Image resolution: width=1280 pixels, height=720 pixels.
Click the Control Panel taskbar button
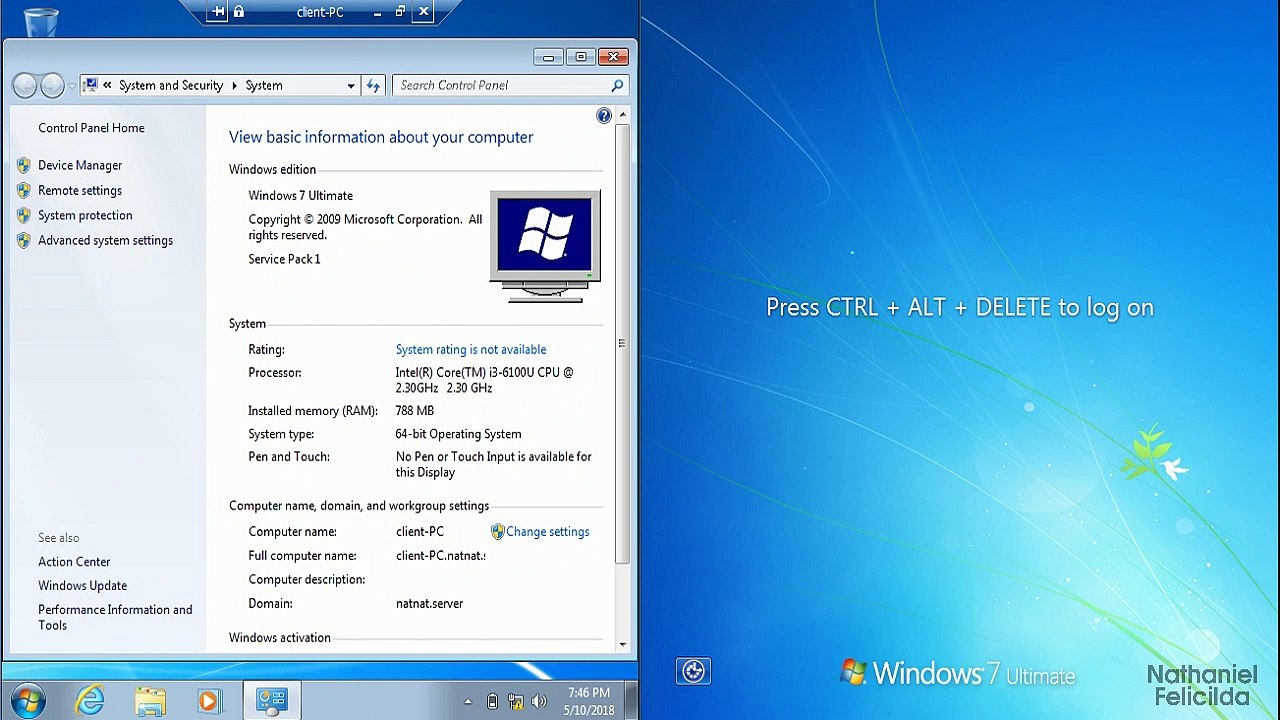271,700
